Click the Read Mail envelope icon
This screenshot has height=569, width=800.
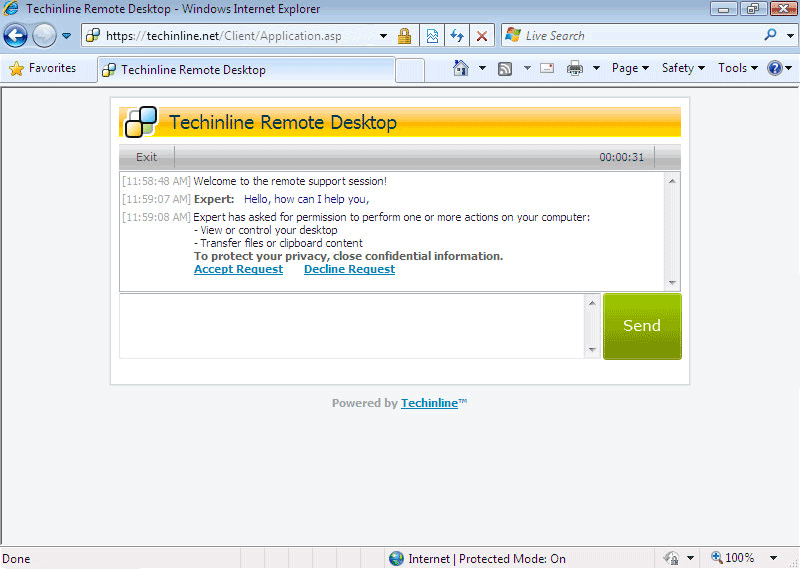(547, 68)
